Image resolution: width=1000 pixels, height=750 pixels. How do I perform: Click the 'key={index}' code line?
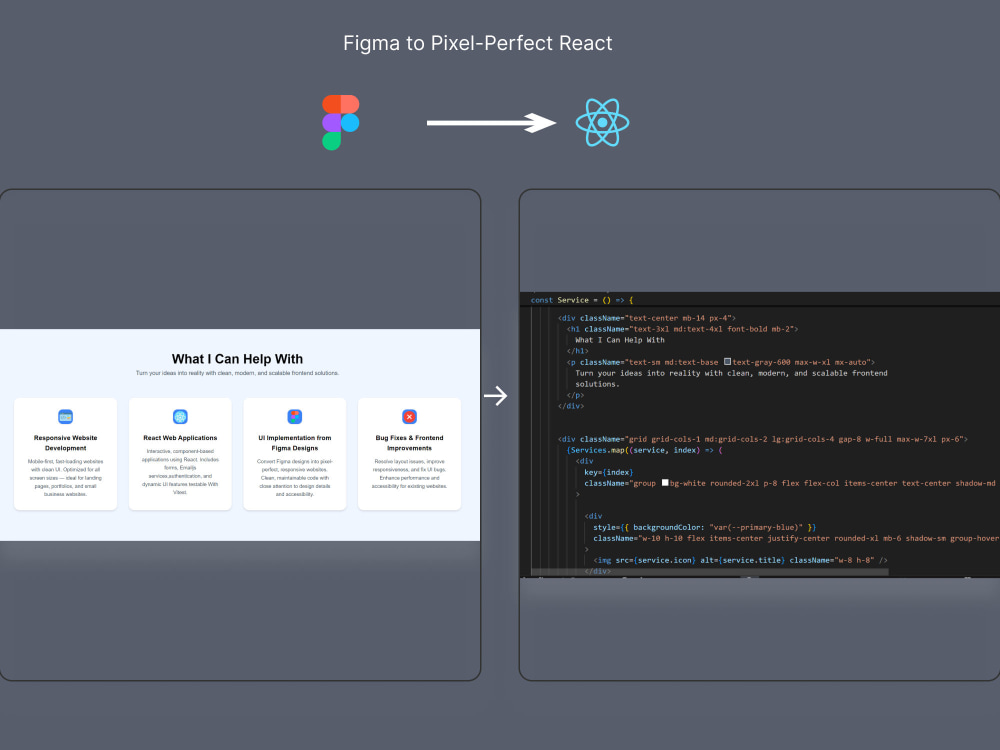(608, 472)
